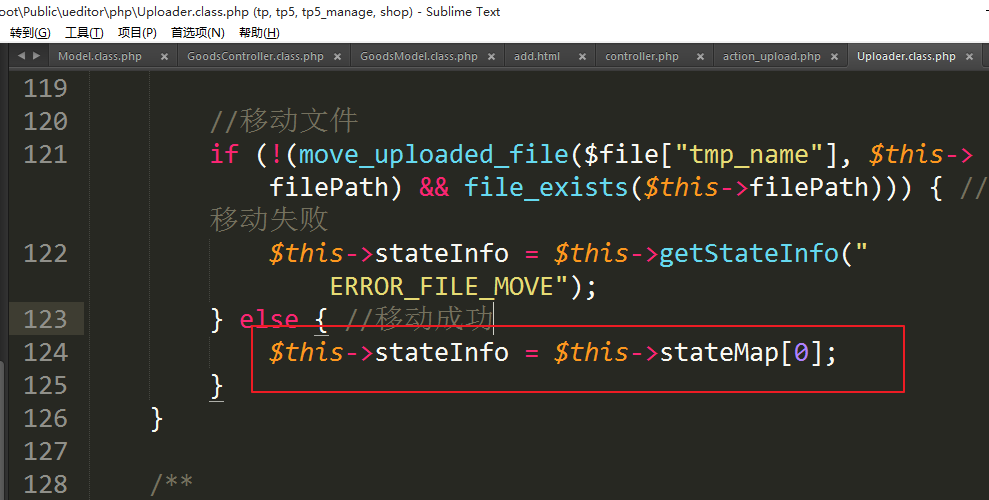Open the 首选项(N) menu
The height and width of the screenshot is (500, 989).
197,33
